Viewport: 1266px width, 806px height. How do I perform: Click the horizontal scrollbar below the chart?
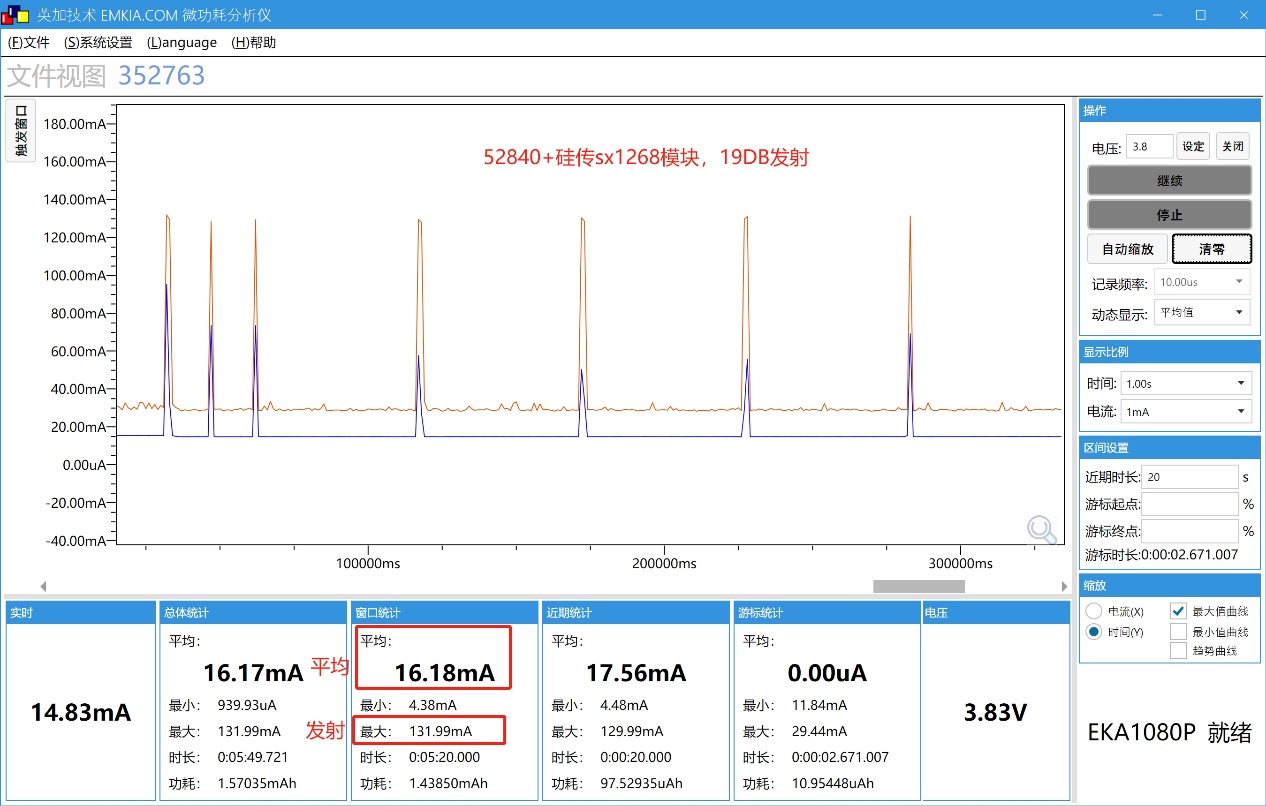[917, 586]
